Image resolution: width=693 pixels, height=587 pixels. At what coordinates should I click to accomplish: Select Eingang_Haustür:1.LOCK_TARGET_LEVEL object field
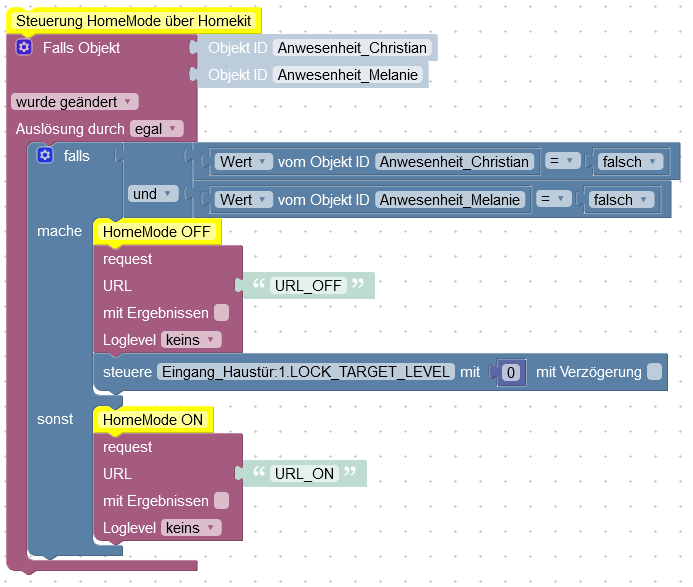tap(306, 371)
